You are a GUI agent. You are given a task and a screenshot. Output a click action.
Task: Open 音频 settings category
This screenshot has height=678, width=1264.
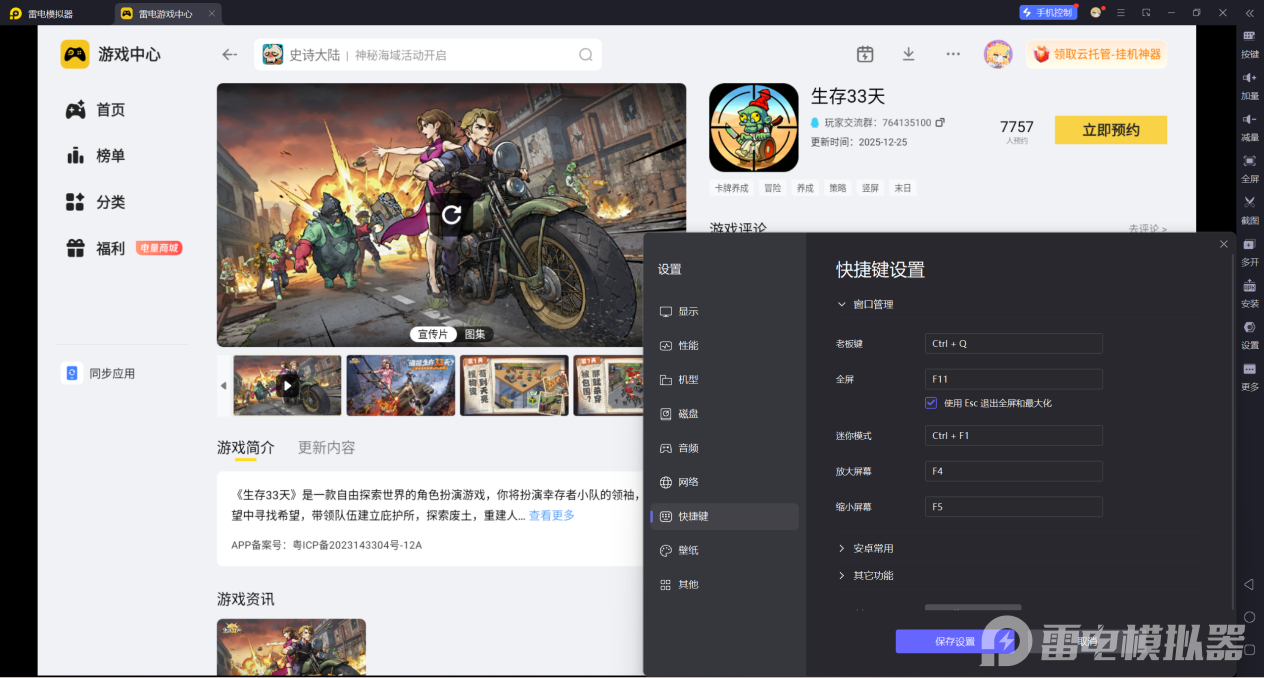pyautogui.click(x=724, y=448)
